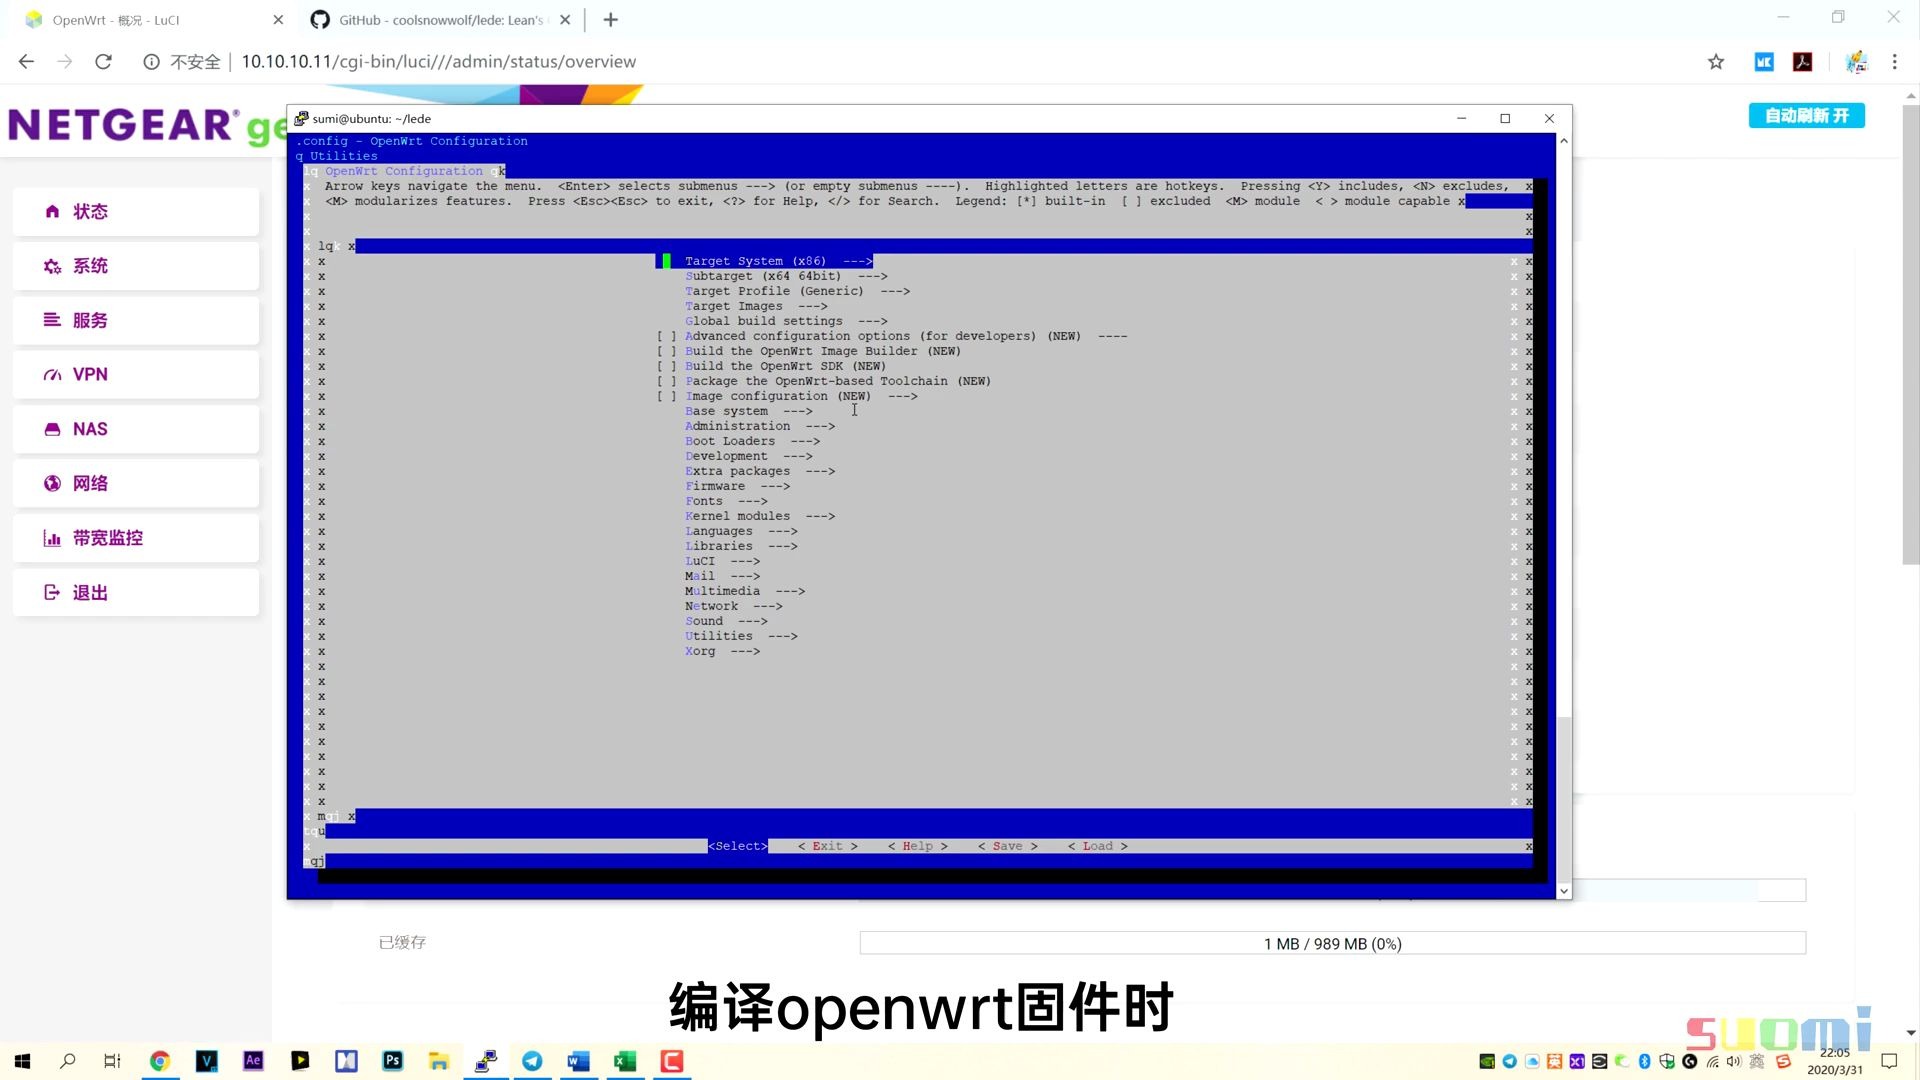Click the site info 不安全 icon
The image size is (1920, 1080).
pyautogui.click(x=151, y=62)
